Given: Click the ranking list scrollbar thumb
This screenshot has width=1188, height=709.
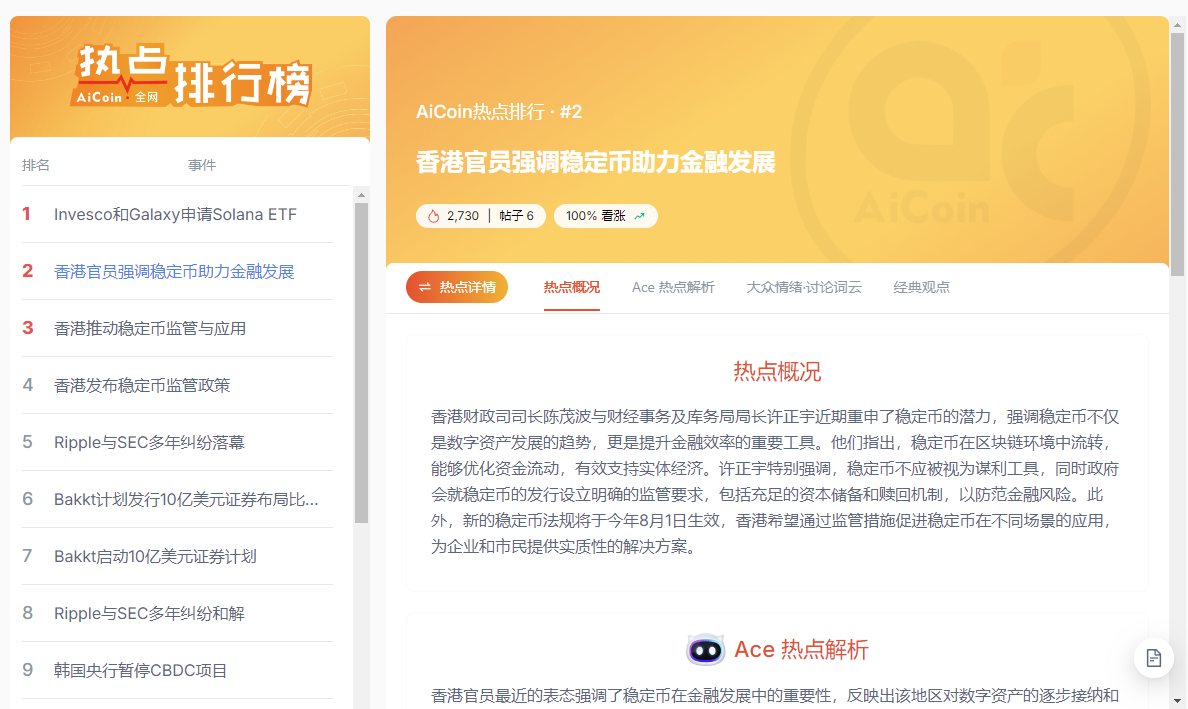Looking at the screenshot, I should tap(361, 362).
